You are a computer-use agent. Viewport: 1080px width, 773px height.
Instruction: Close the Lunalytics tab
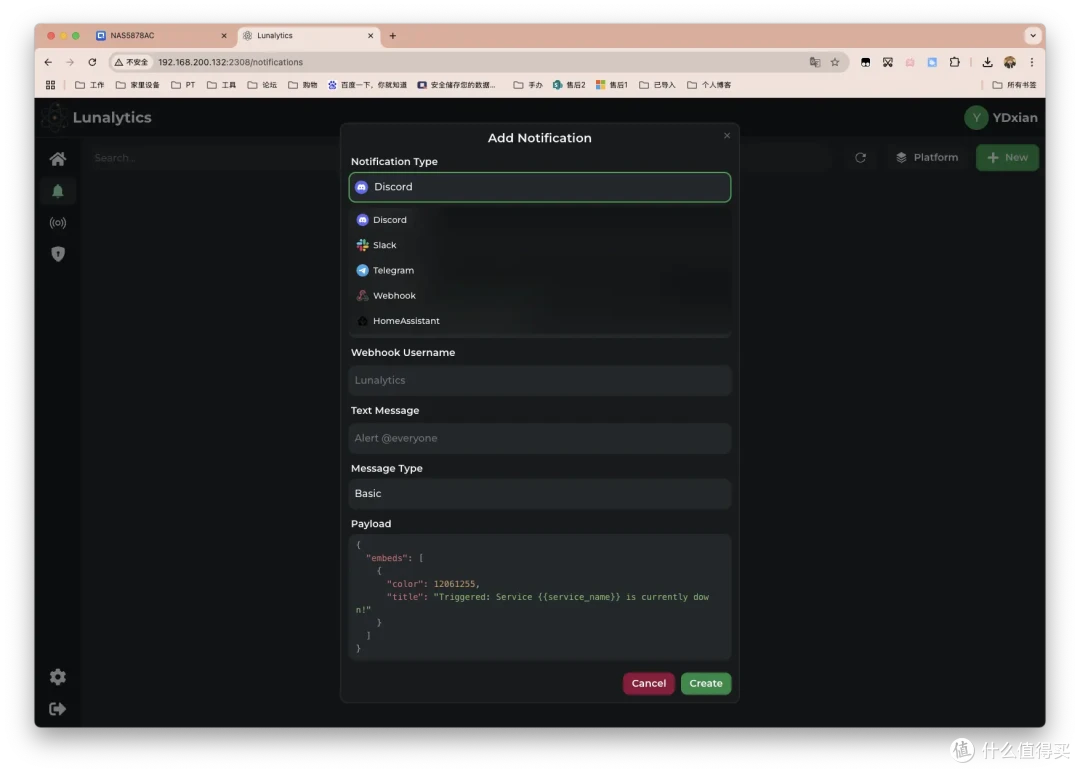(371, 36)
